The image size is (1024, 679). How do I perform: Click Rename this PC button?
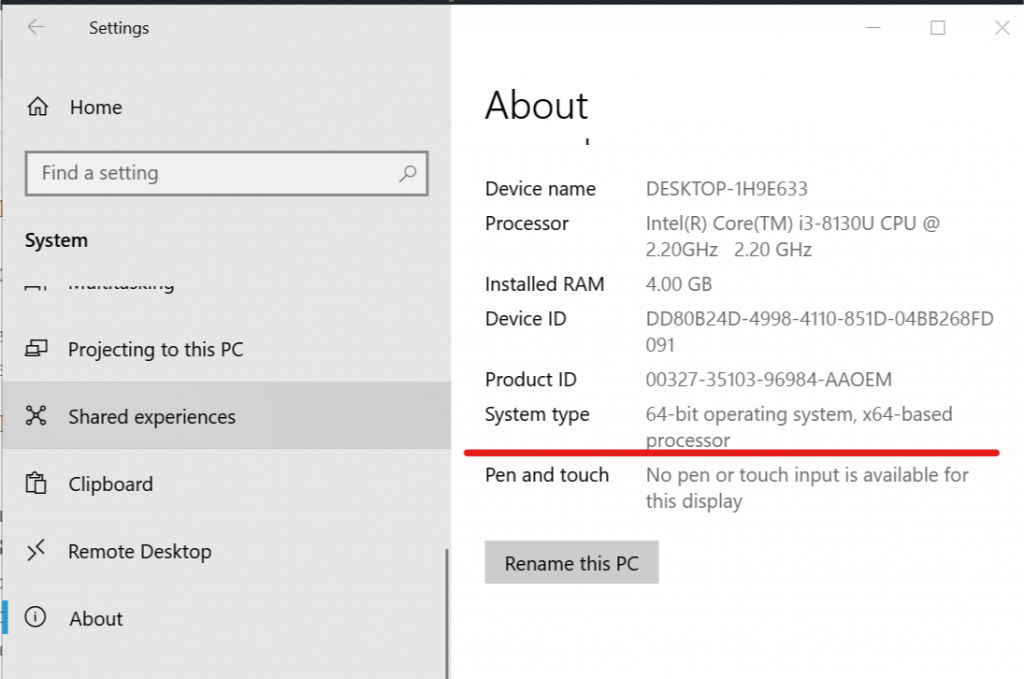click(571, 562)
